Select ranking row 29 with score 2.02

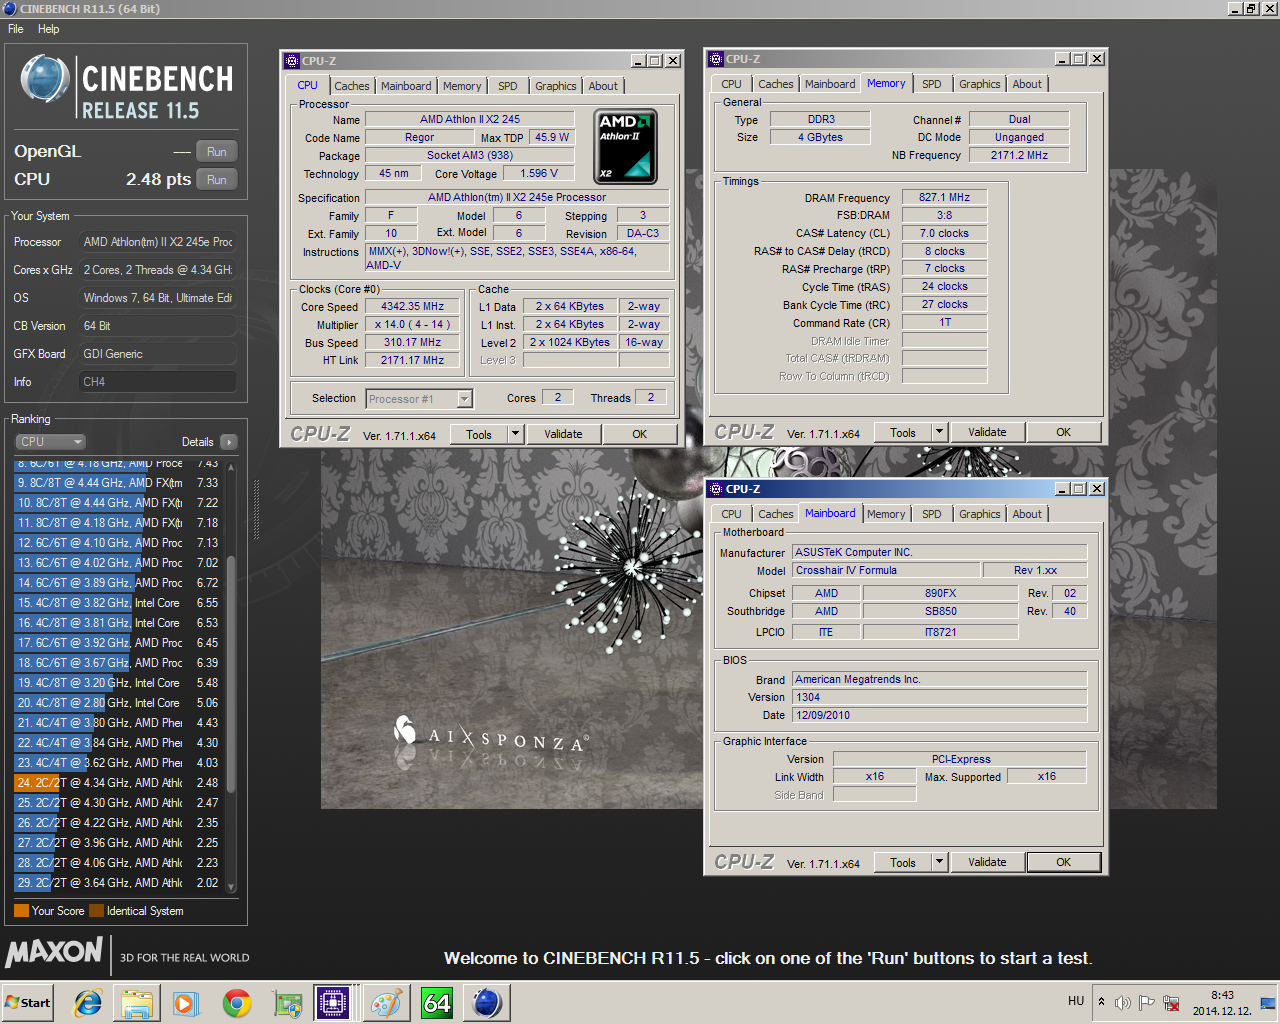pyautogui.click(x=118, y=883)
